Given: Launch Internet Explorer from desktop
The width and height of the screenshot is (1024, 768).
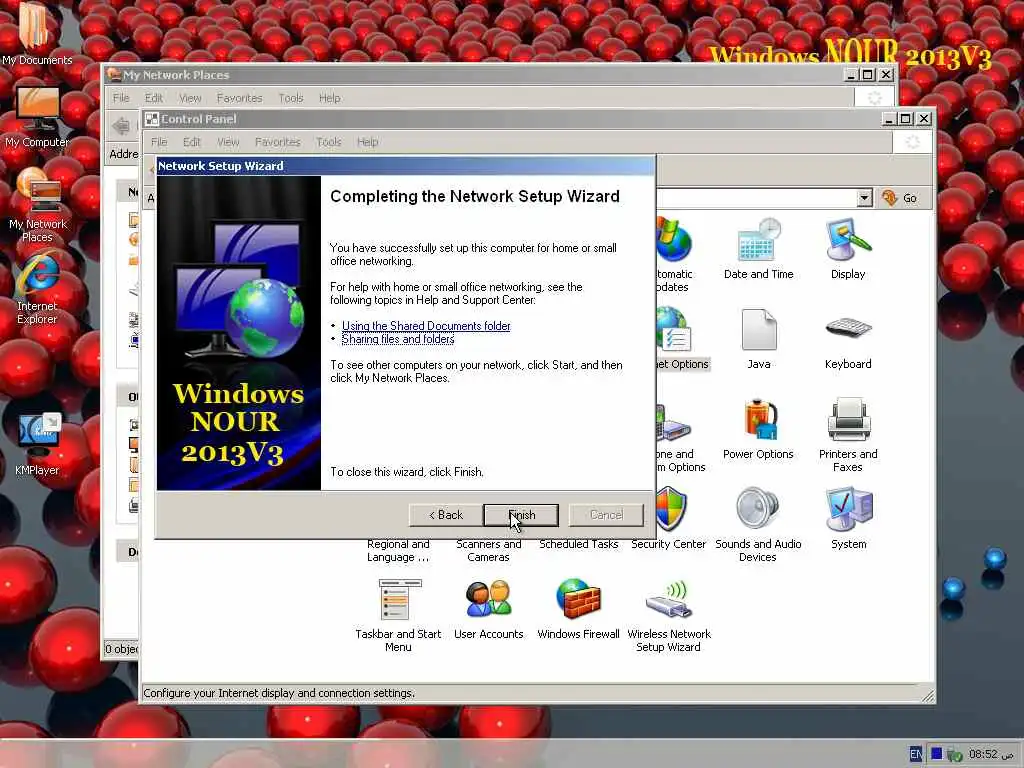Looking at the screenshot, I should (37, 289).
